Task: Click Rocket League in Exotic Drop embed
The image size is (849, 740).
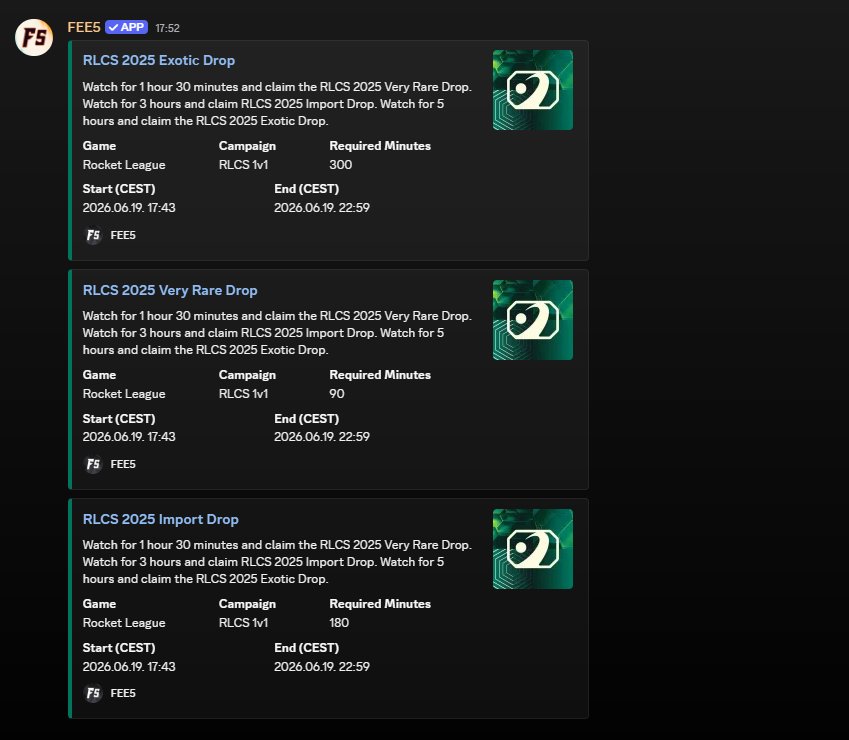Action: click(x=124, y=165)
